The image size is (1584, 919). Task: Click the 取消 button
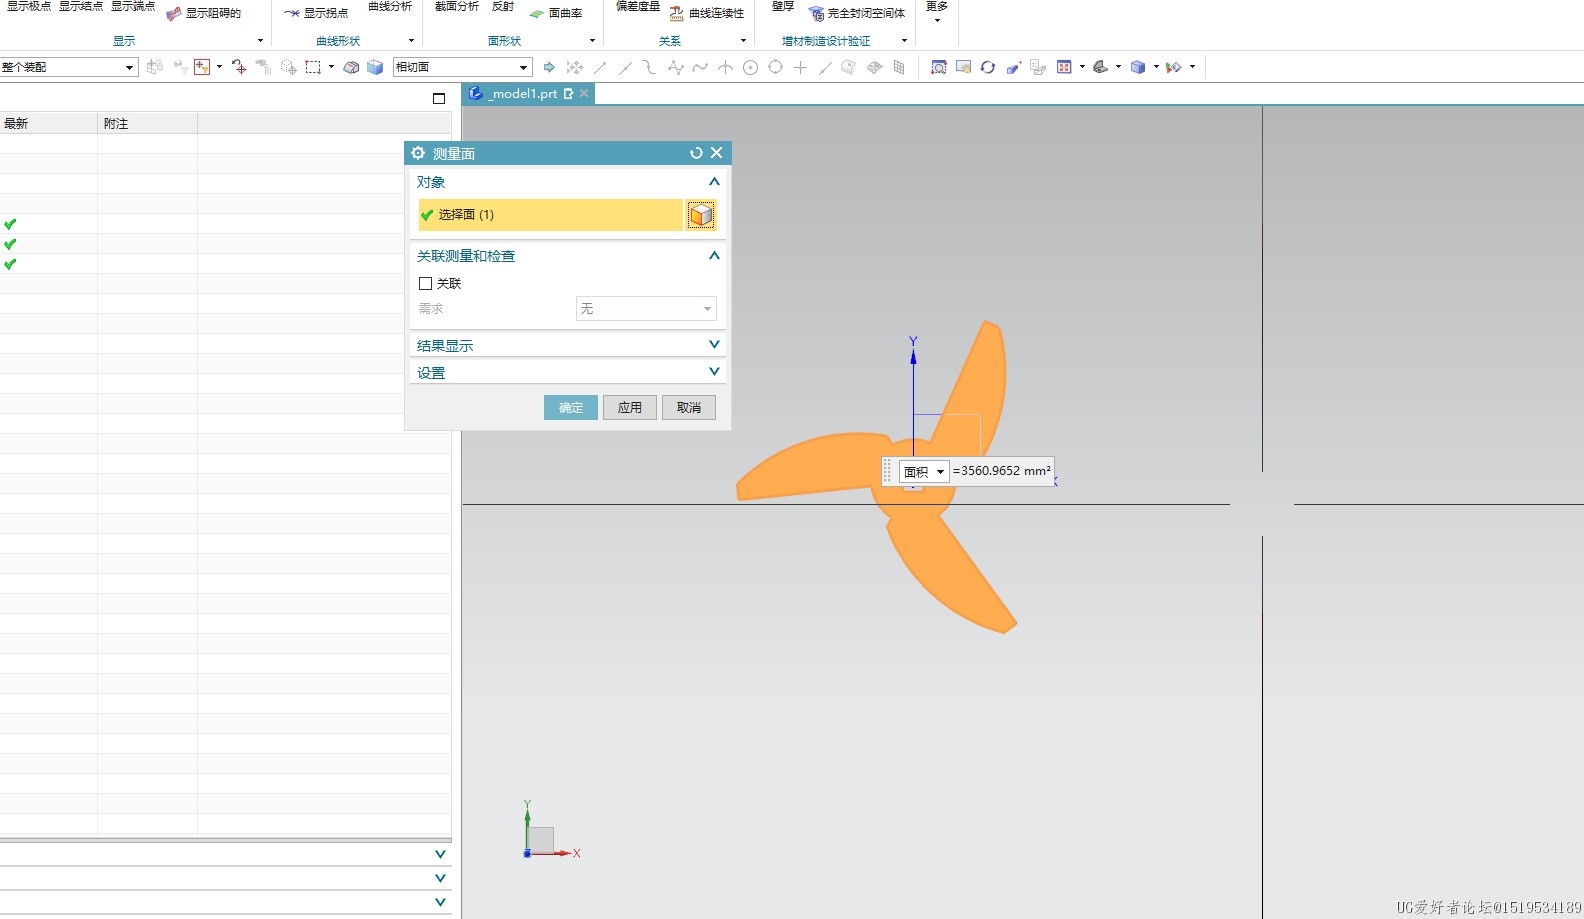click(x=689, y=408)
